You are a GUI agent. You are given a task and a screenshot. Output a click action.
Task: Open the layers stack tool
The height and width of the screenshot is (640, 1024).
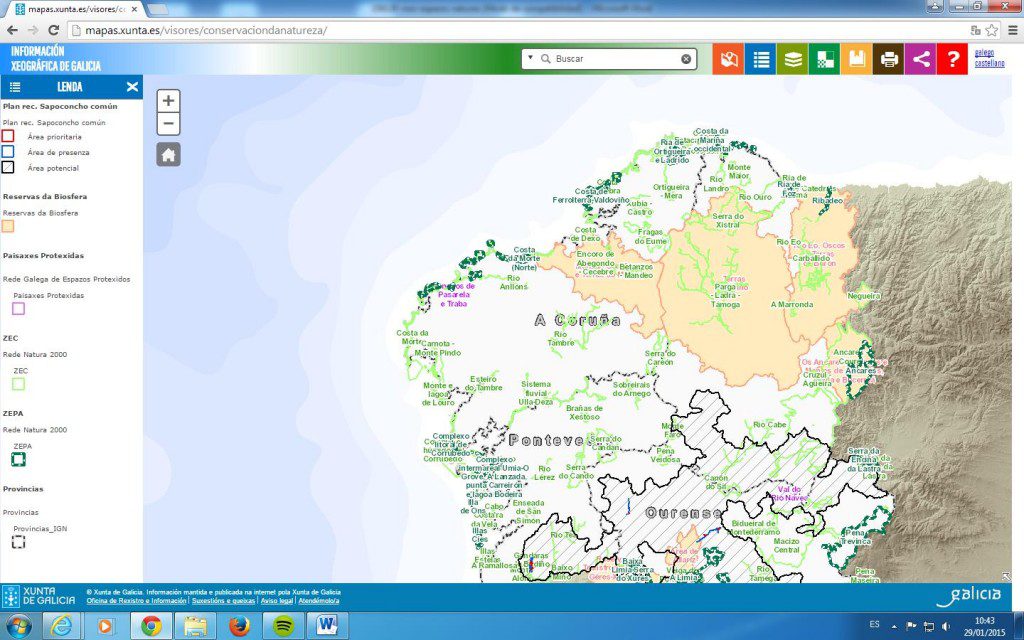pyautogui.click(x=793, y=59)
